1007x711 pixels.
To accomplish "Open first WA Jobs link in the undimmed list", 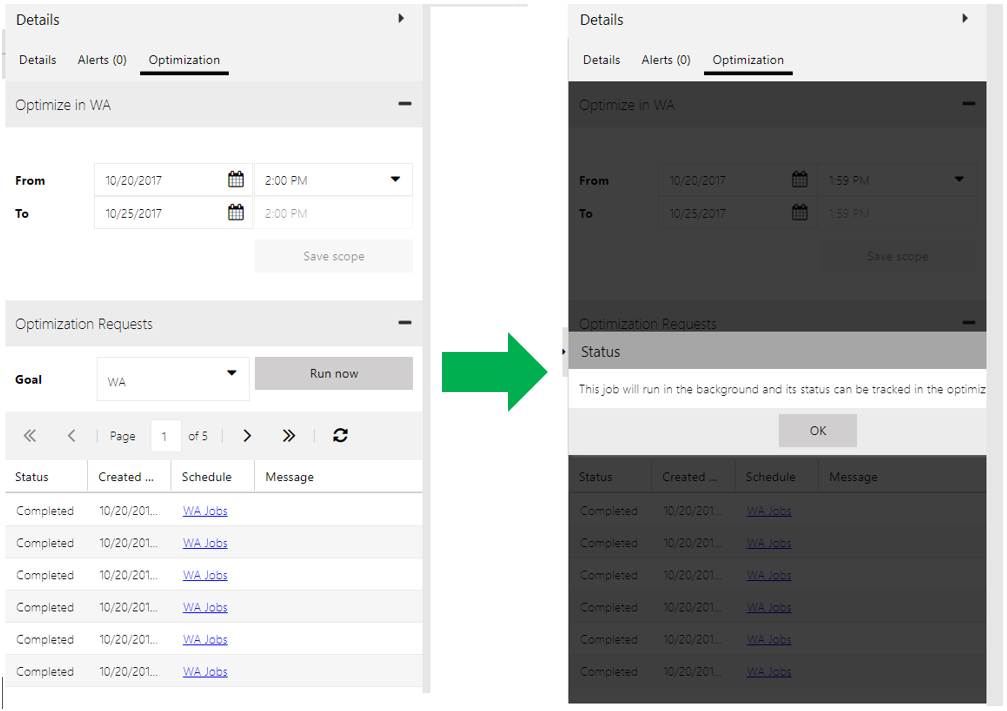I will 205,511.
